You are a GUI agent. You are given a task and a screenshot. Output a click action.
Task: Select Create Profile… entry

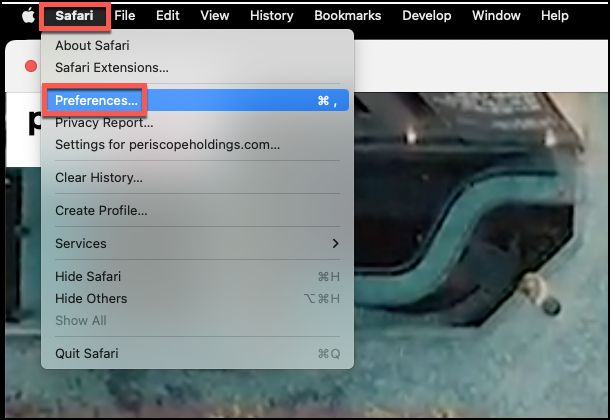click(x=198, y=211)
